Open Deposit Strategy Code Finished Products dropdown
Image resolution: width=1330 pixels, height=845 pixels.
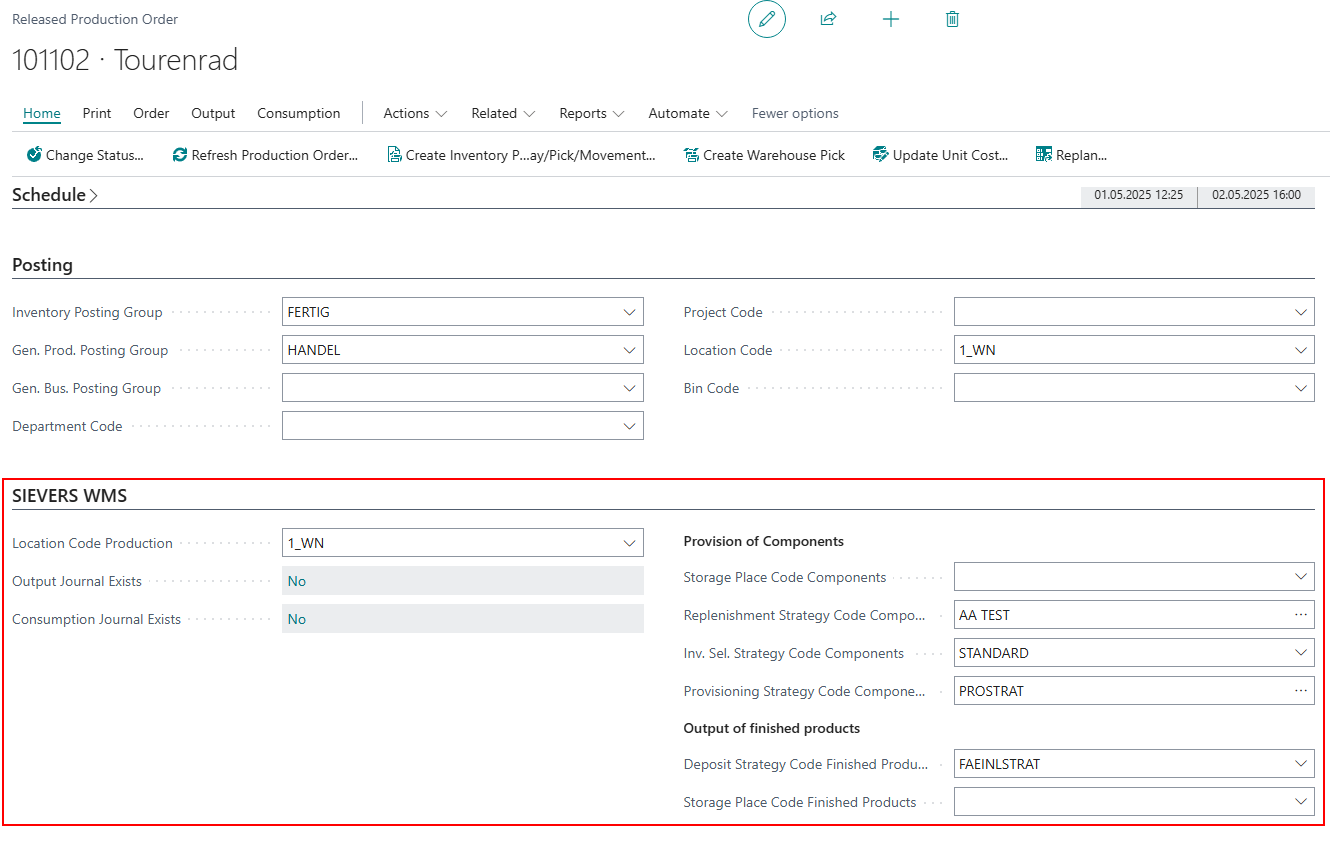tap(1300, 764)
